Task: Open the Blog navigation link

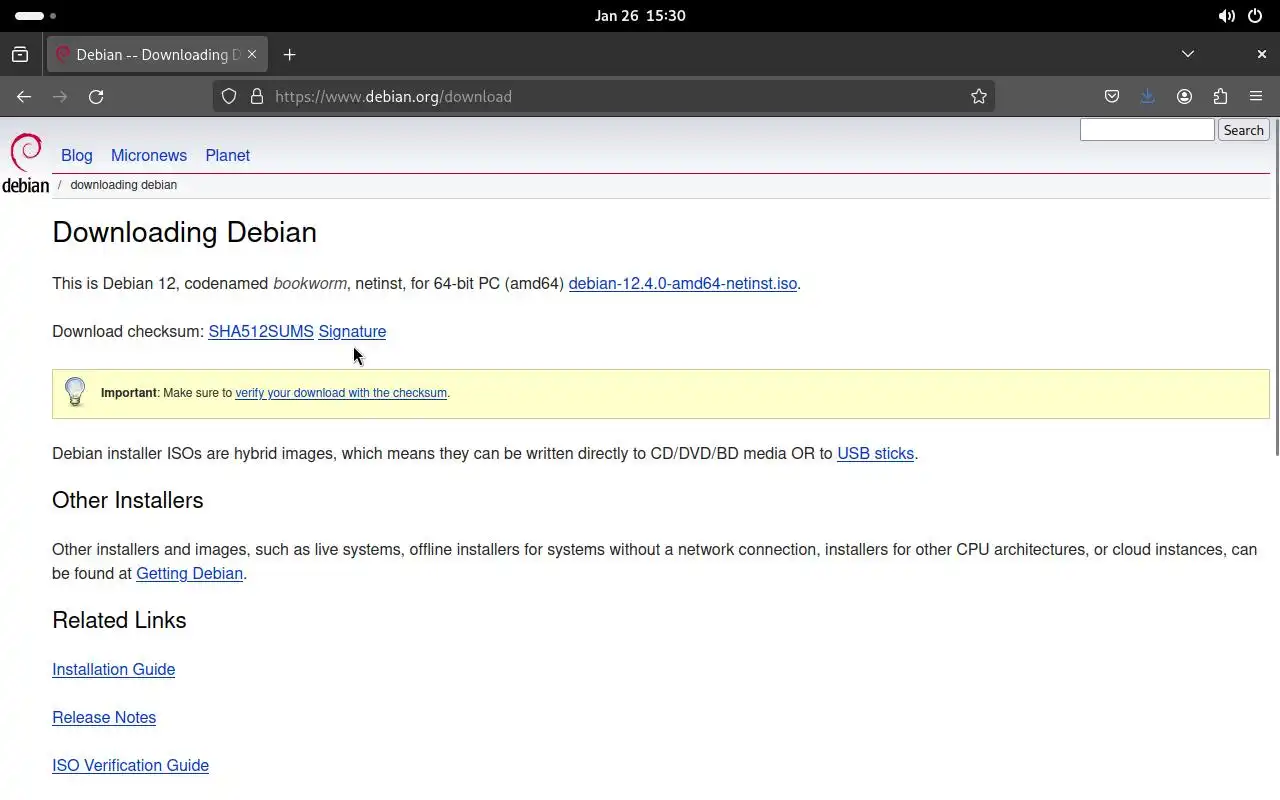Action: click(x=77, y=155)
